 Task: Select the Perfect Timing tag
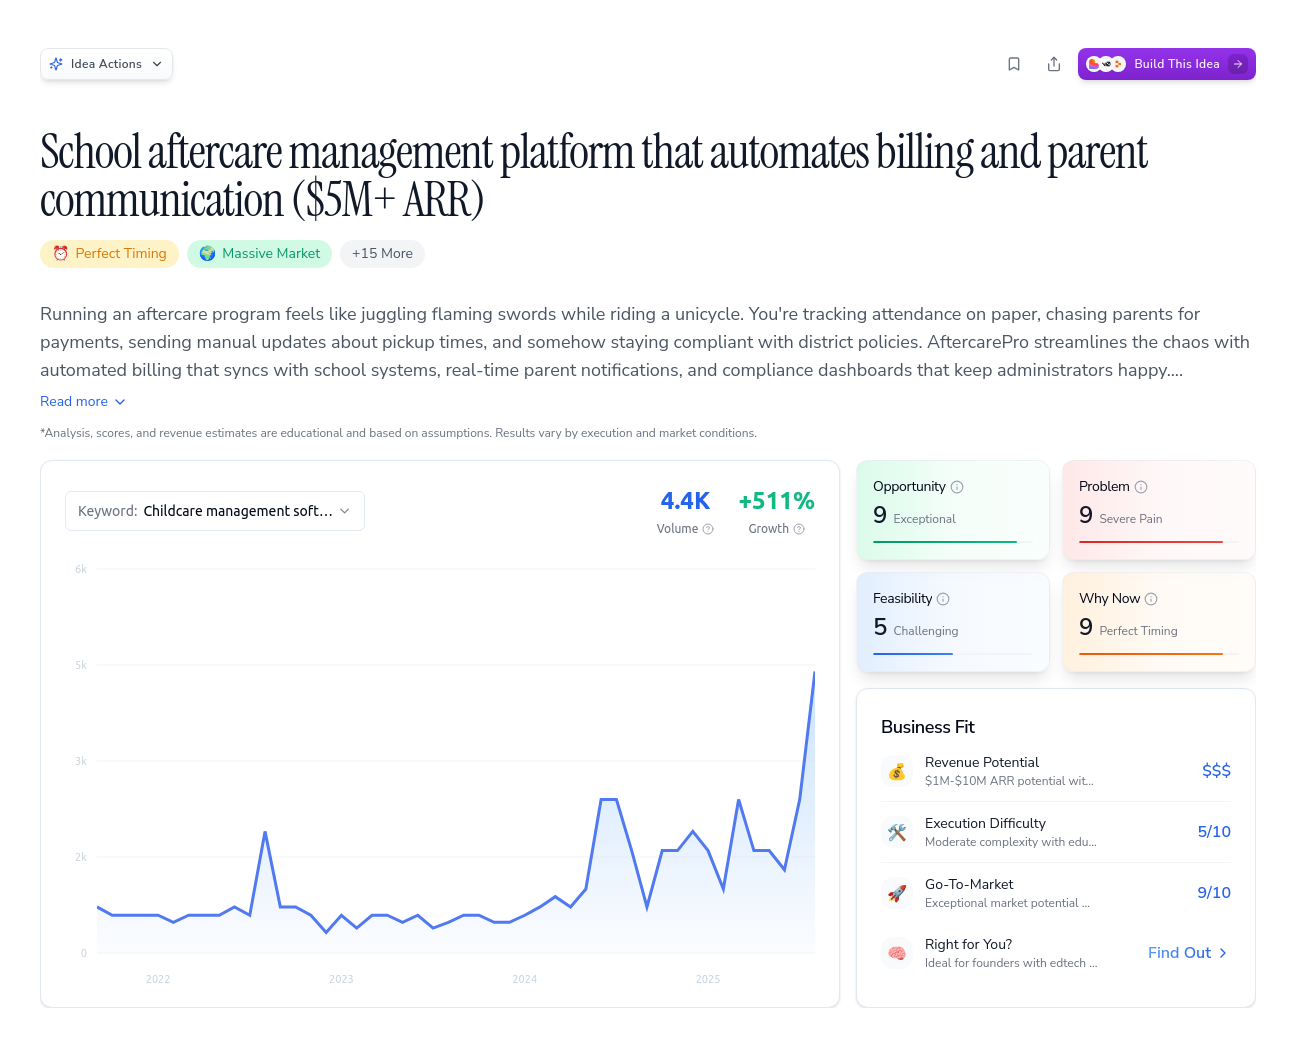[x=110, y=254]
